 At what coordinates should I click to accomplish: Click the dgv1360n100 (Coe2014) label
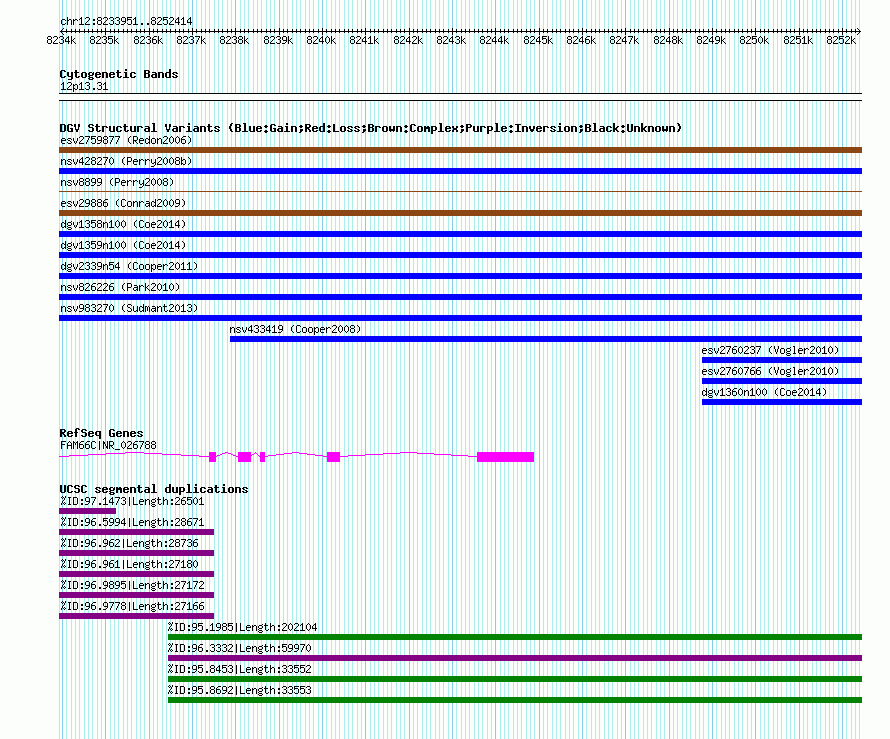[x=764, y=392]
